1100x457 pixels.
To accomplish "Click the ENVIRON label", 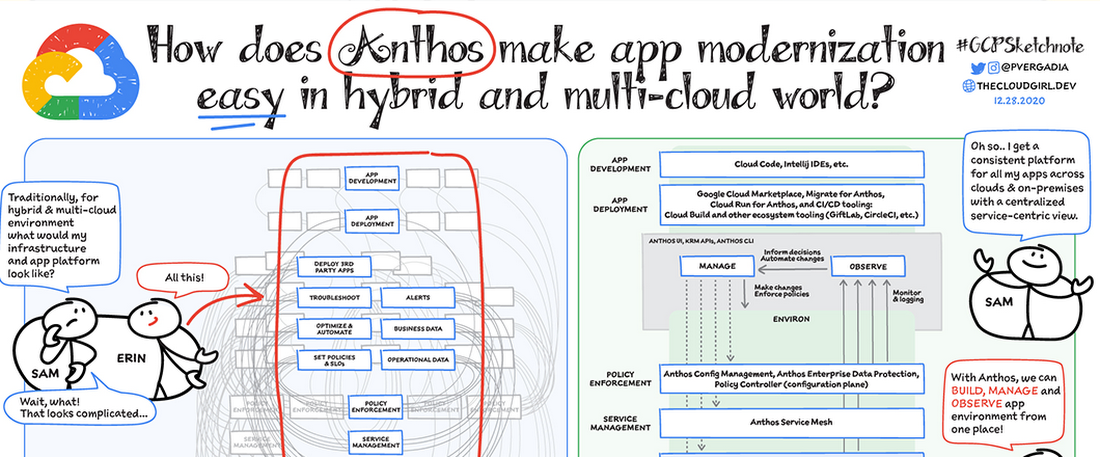I will (x=792, y=319).
